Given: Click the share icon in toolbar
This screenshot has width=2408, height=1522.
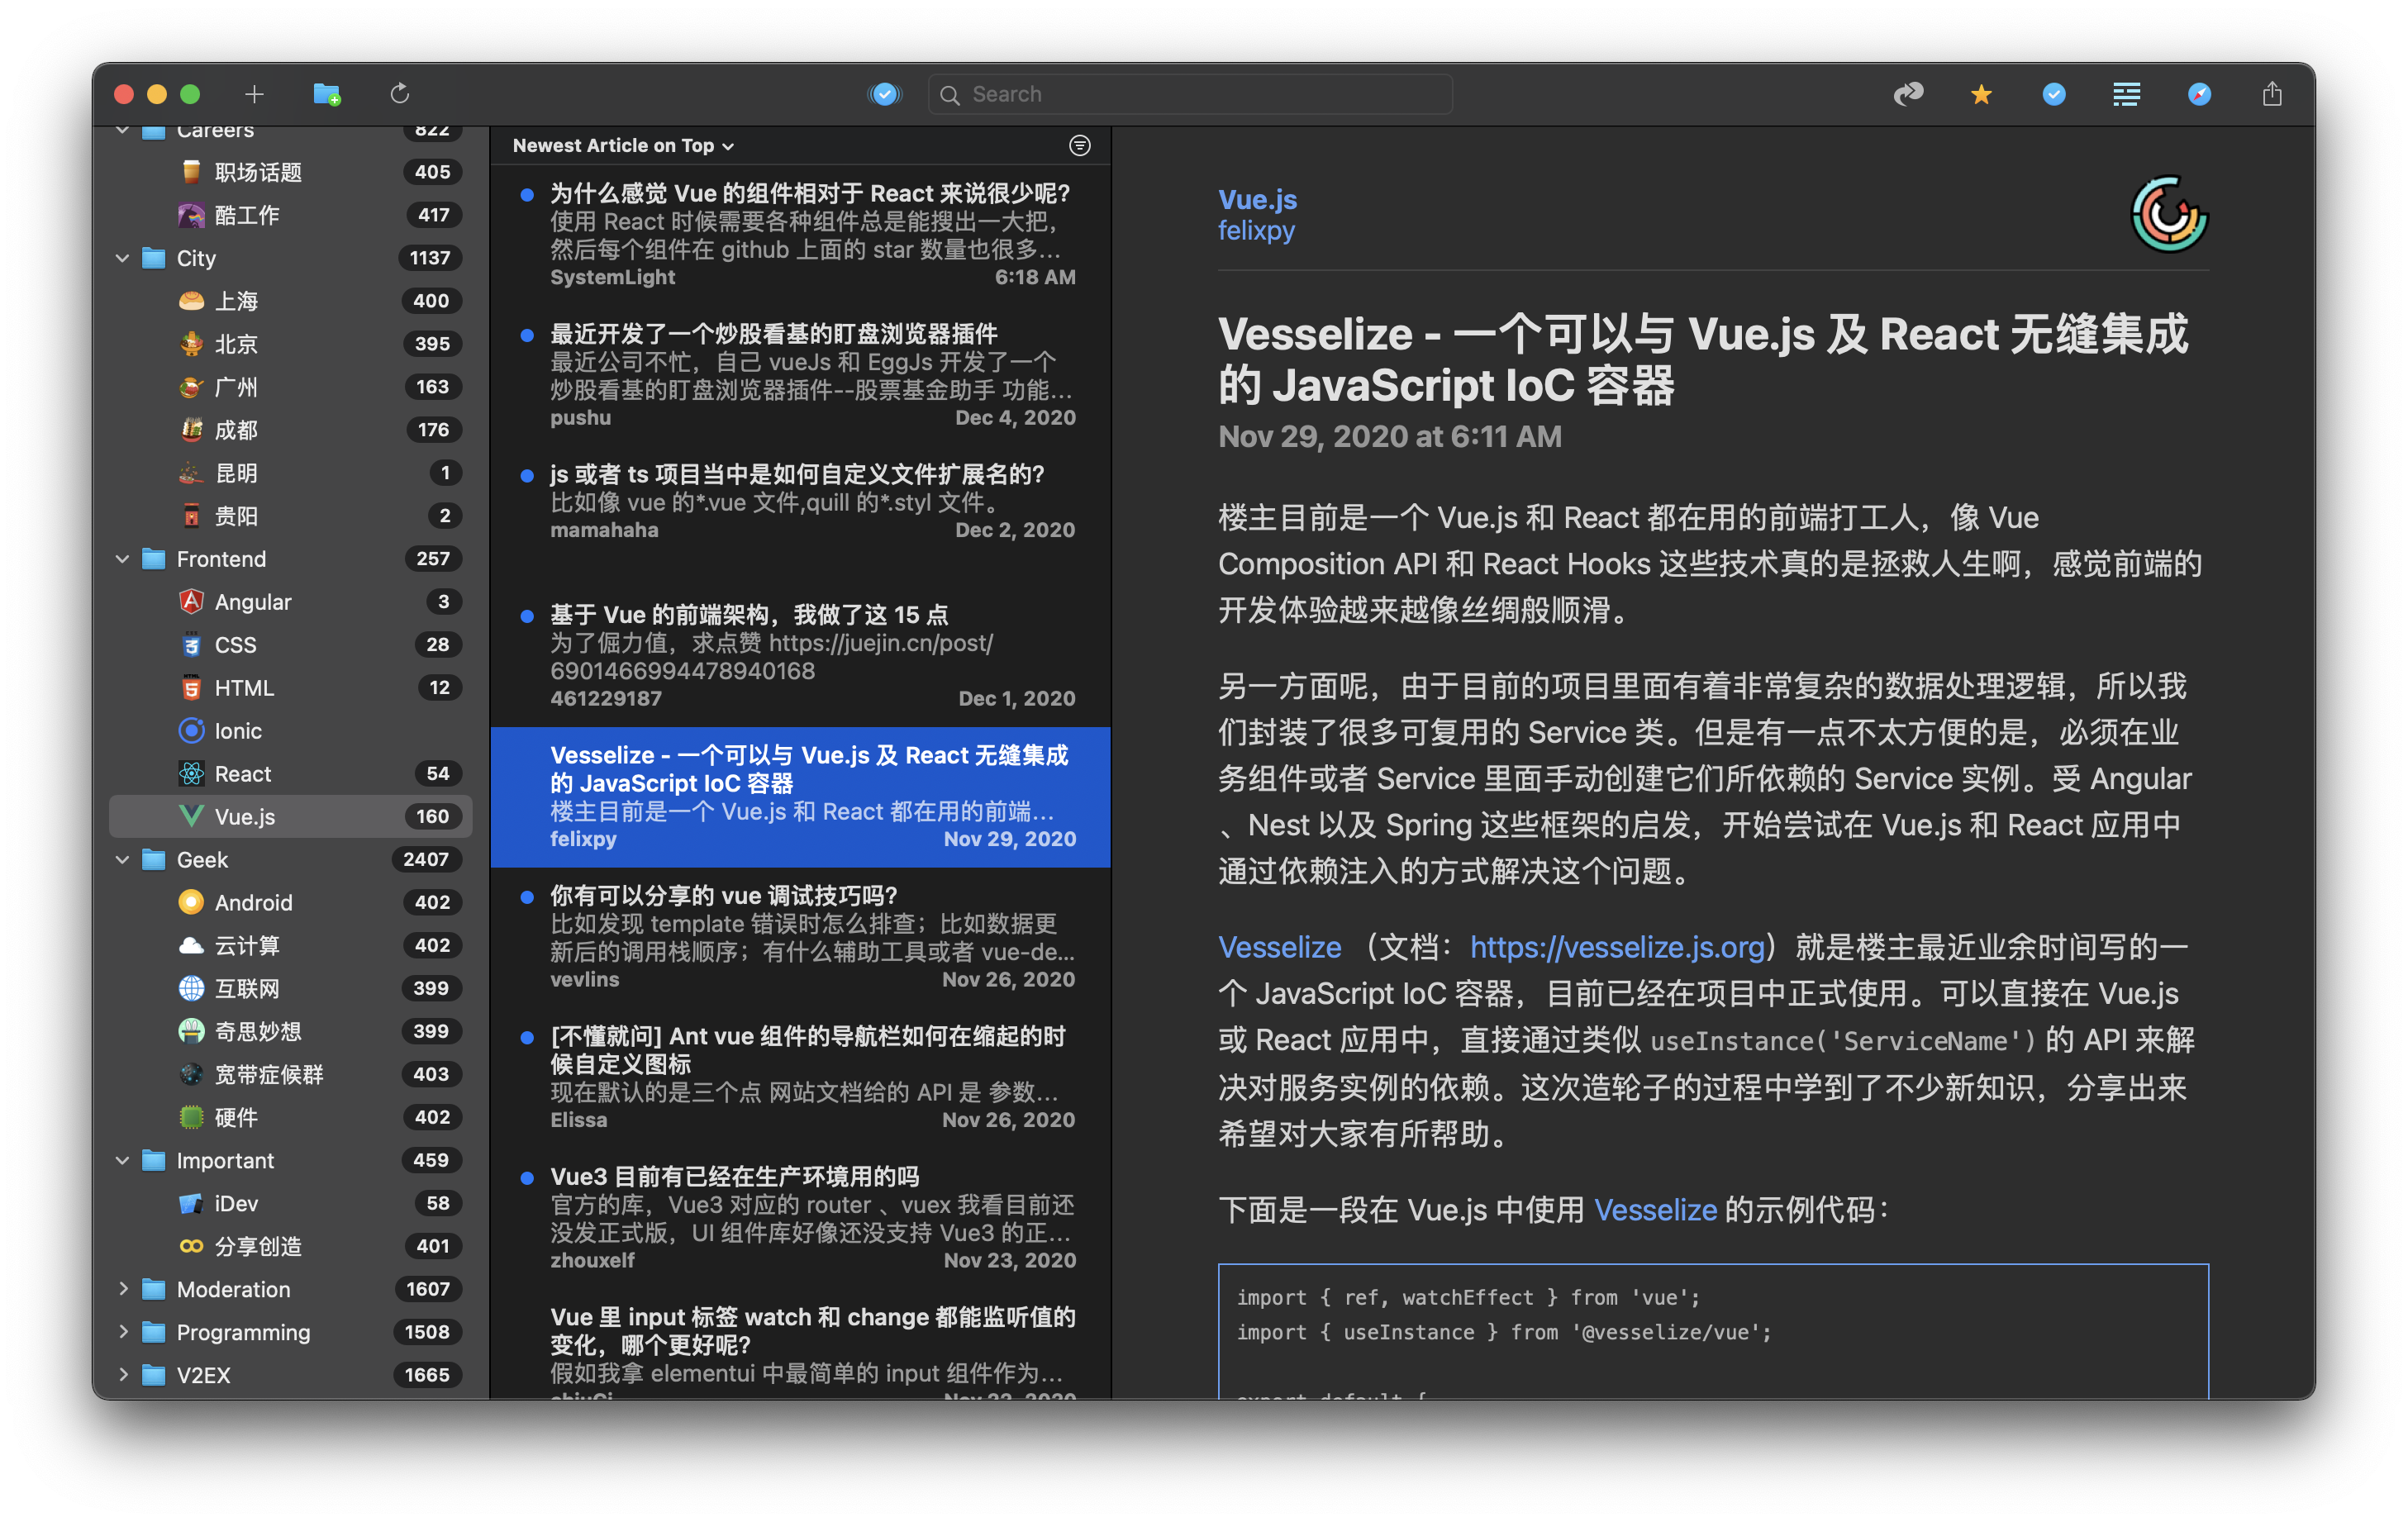Looking at the screenshot, I should tap(2272, 94).
